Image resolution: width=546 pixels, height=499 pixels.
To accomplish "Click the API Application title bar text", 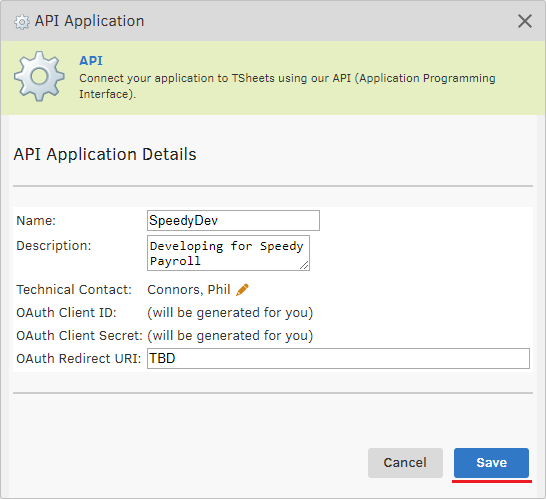I will [x=89, y=21].
